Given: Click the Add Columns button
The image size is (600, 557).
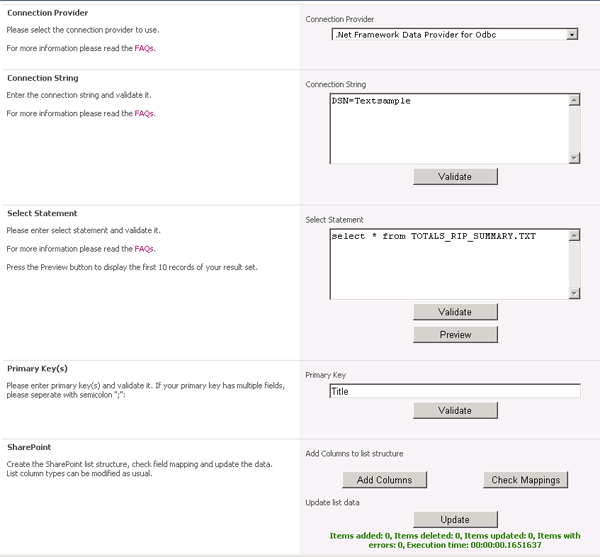Looking at the screenshot, I should tap(384, 480).
